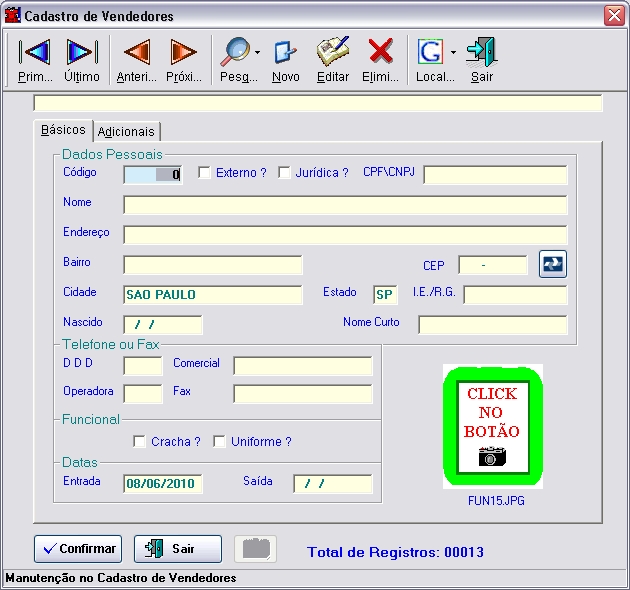Click the bottom Sair button
This screenshot has height=590, width=630.
(177, 549)
